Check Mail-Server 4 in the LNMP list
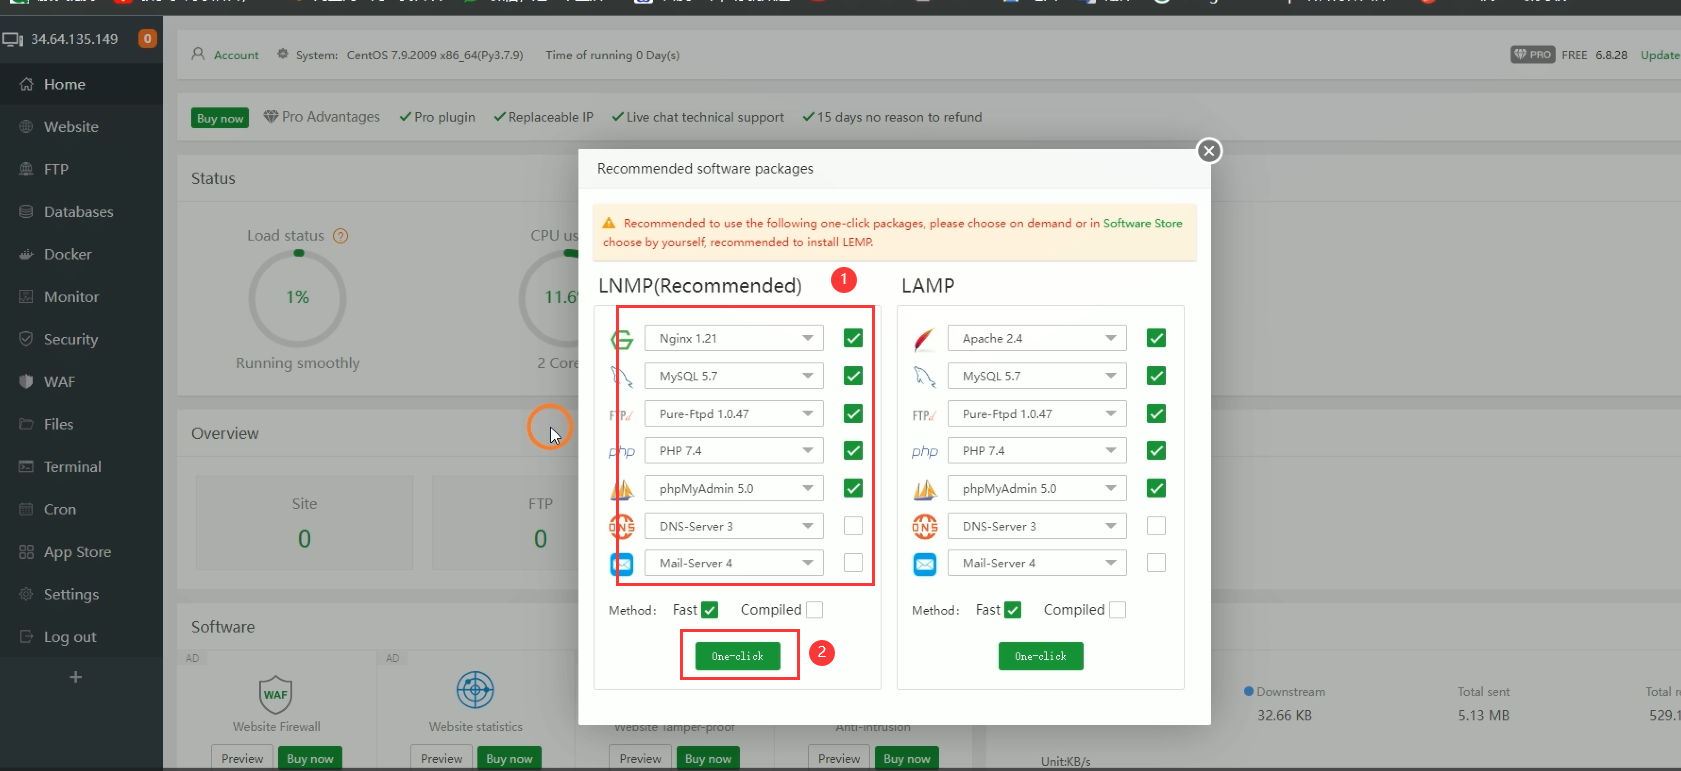Image resolution: width=1681 pixels, height=771 pixels. tap(853, 563)
